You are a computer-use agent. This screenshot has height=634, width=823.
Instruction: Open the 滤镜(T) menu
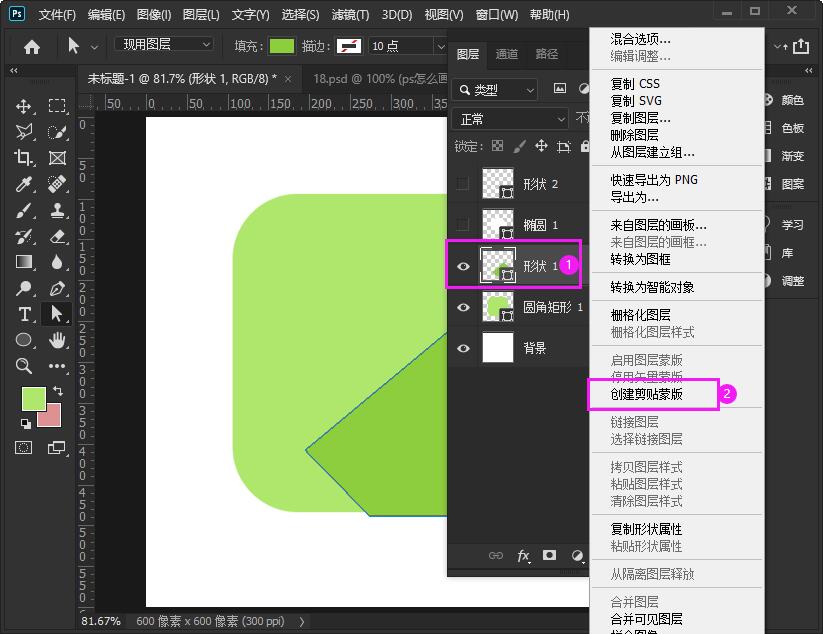350,15
